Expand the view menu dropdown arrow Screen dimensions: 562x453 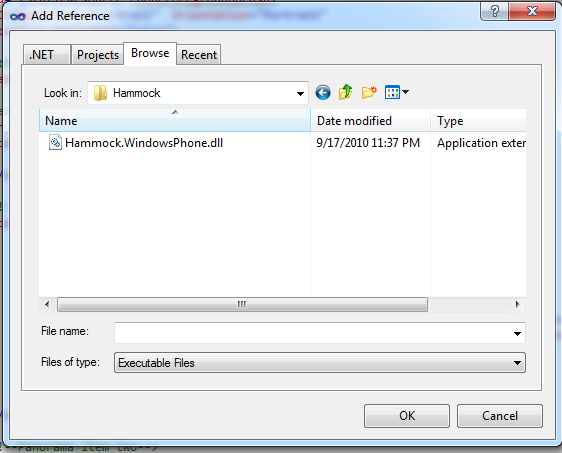pyautogui.click(x=405, y=92)
